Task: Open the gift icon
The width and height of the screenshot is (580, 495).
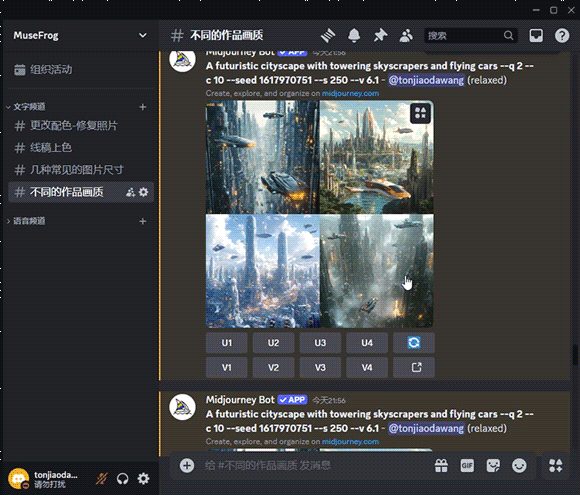Action: coord(441,465)
